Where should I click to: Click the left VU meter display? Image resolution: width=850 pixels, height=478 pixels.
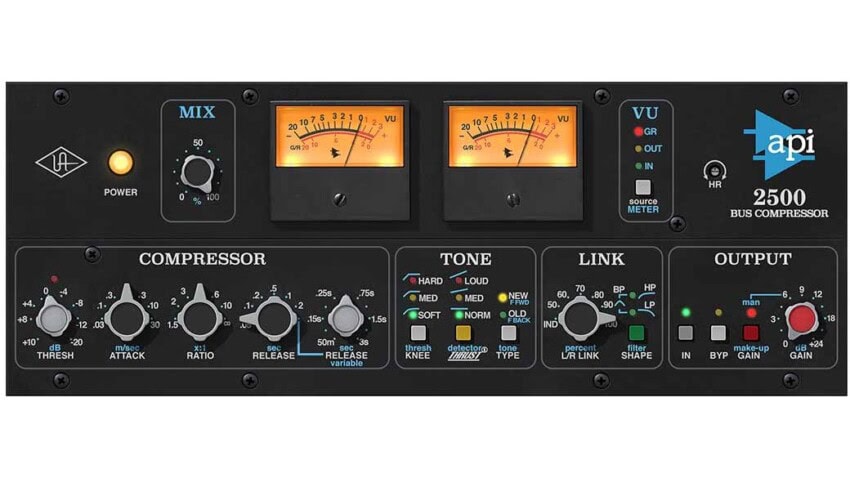coord(340,135)
